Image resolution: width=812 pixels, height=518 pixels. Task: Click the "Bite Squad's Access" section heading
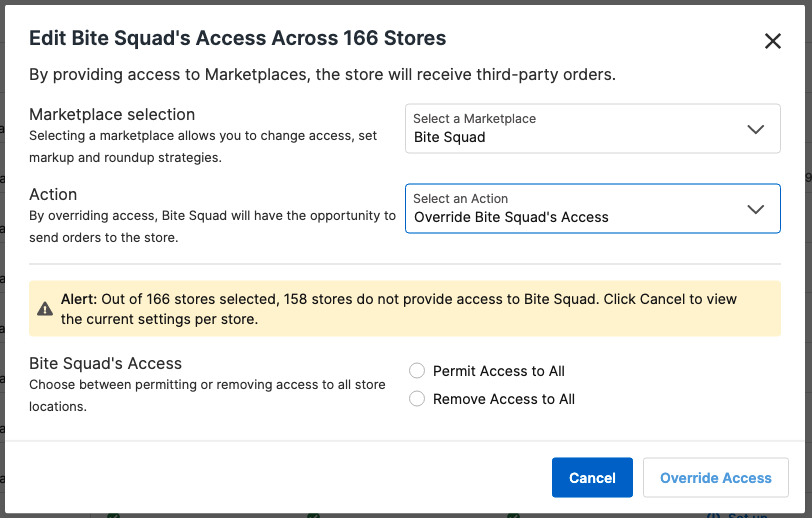click(105, 363)
